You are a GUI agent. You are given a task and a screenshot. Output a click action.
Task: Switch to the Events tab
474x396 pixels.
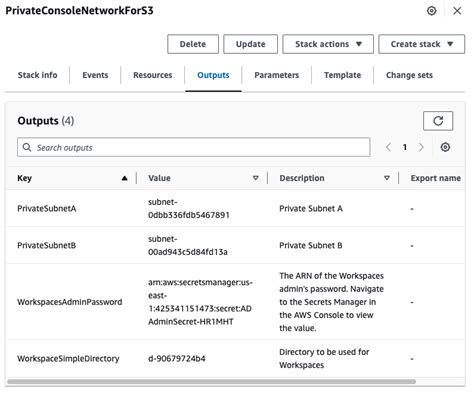click(95, 75)
